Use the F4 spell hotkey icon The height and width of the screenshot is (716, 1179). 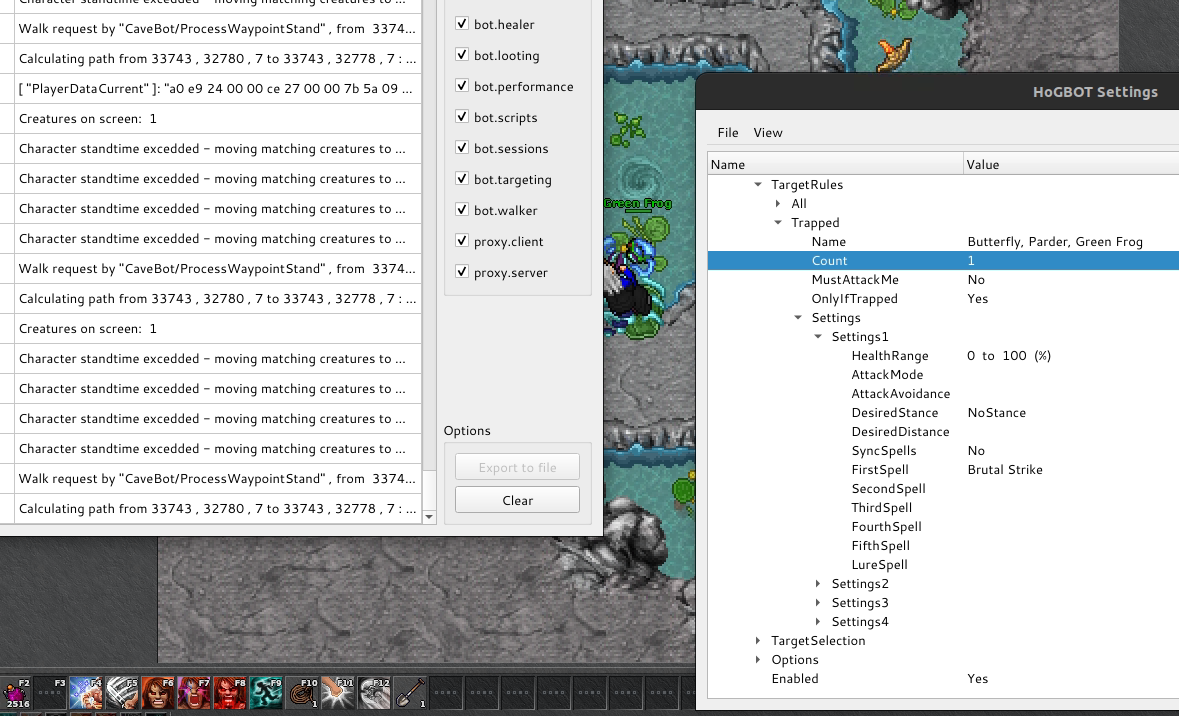[x=84, y=692]
